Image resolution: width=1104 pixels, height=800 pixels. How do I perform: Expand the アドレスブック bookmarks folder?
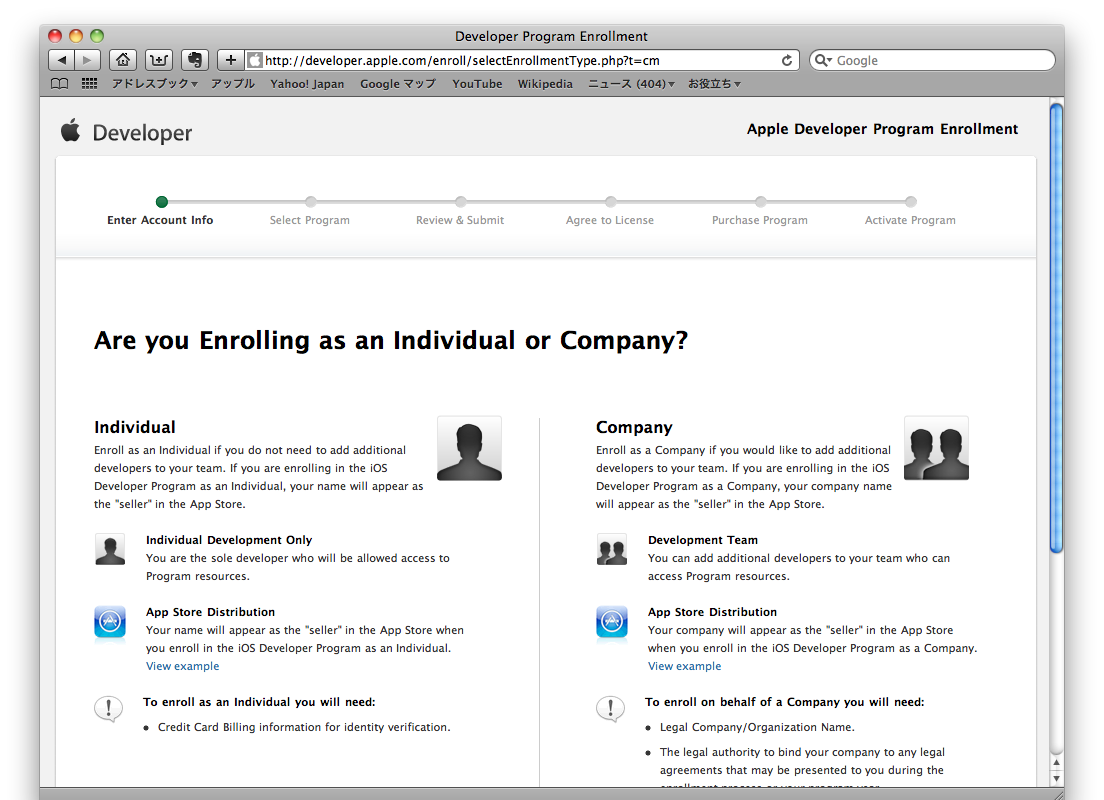(x=154, y=84)
